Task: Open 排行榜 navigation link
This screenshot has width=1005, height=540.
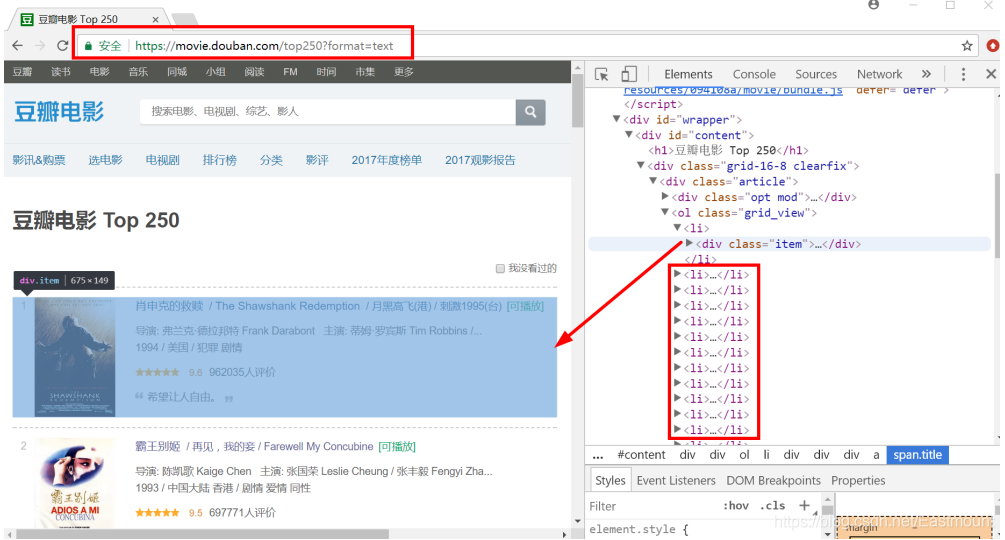Action: point(220,160)
